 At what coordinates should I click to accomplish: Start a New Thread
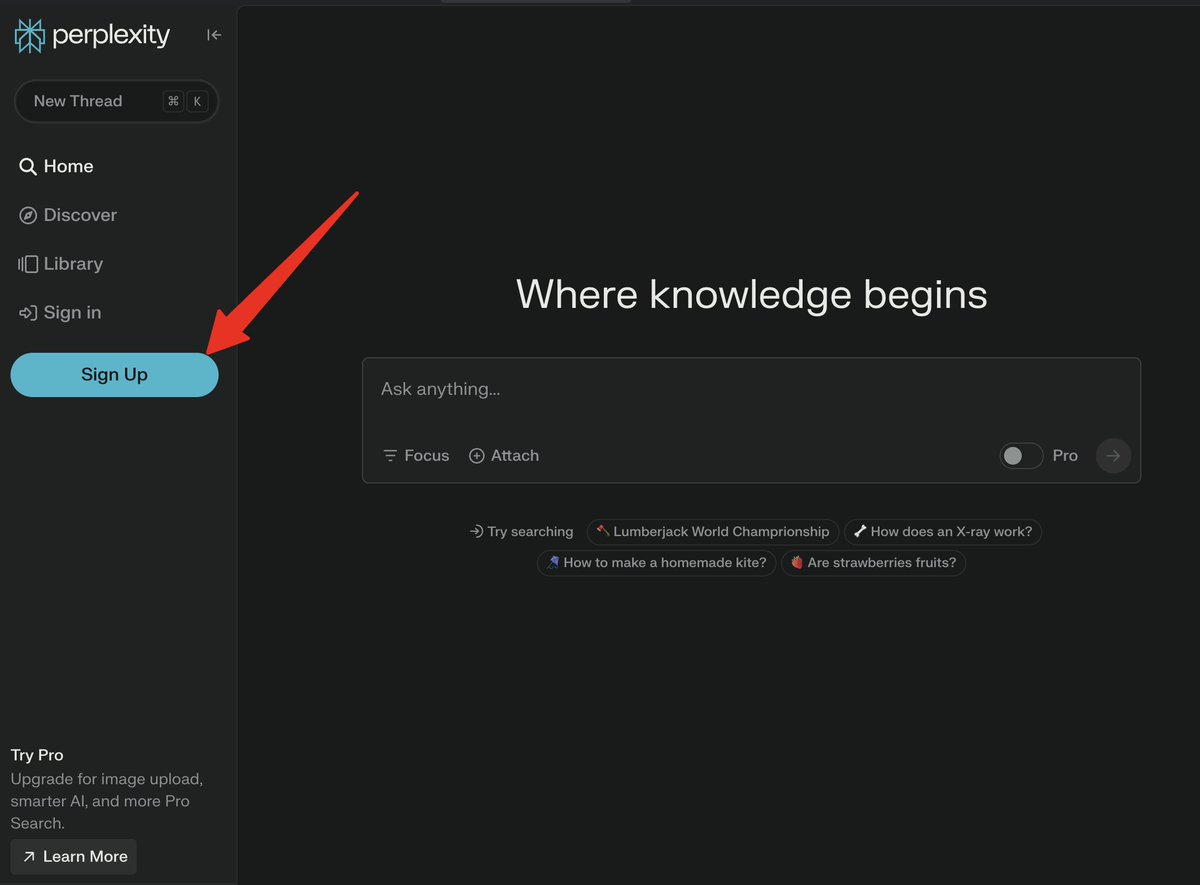pyautogui.click(x=116, y=101)
